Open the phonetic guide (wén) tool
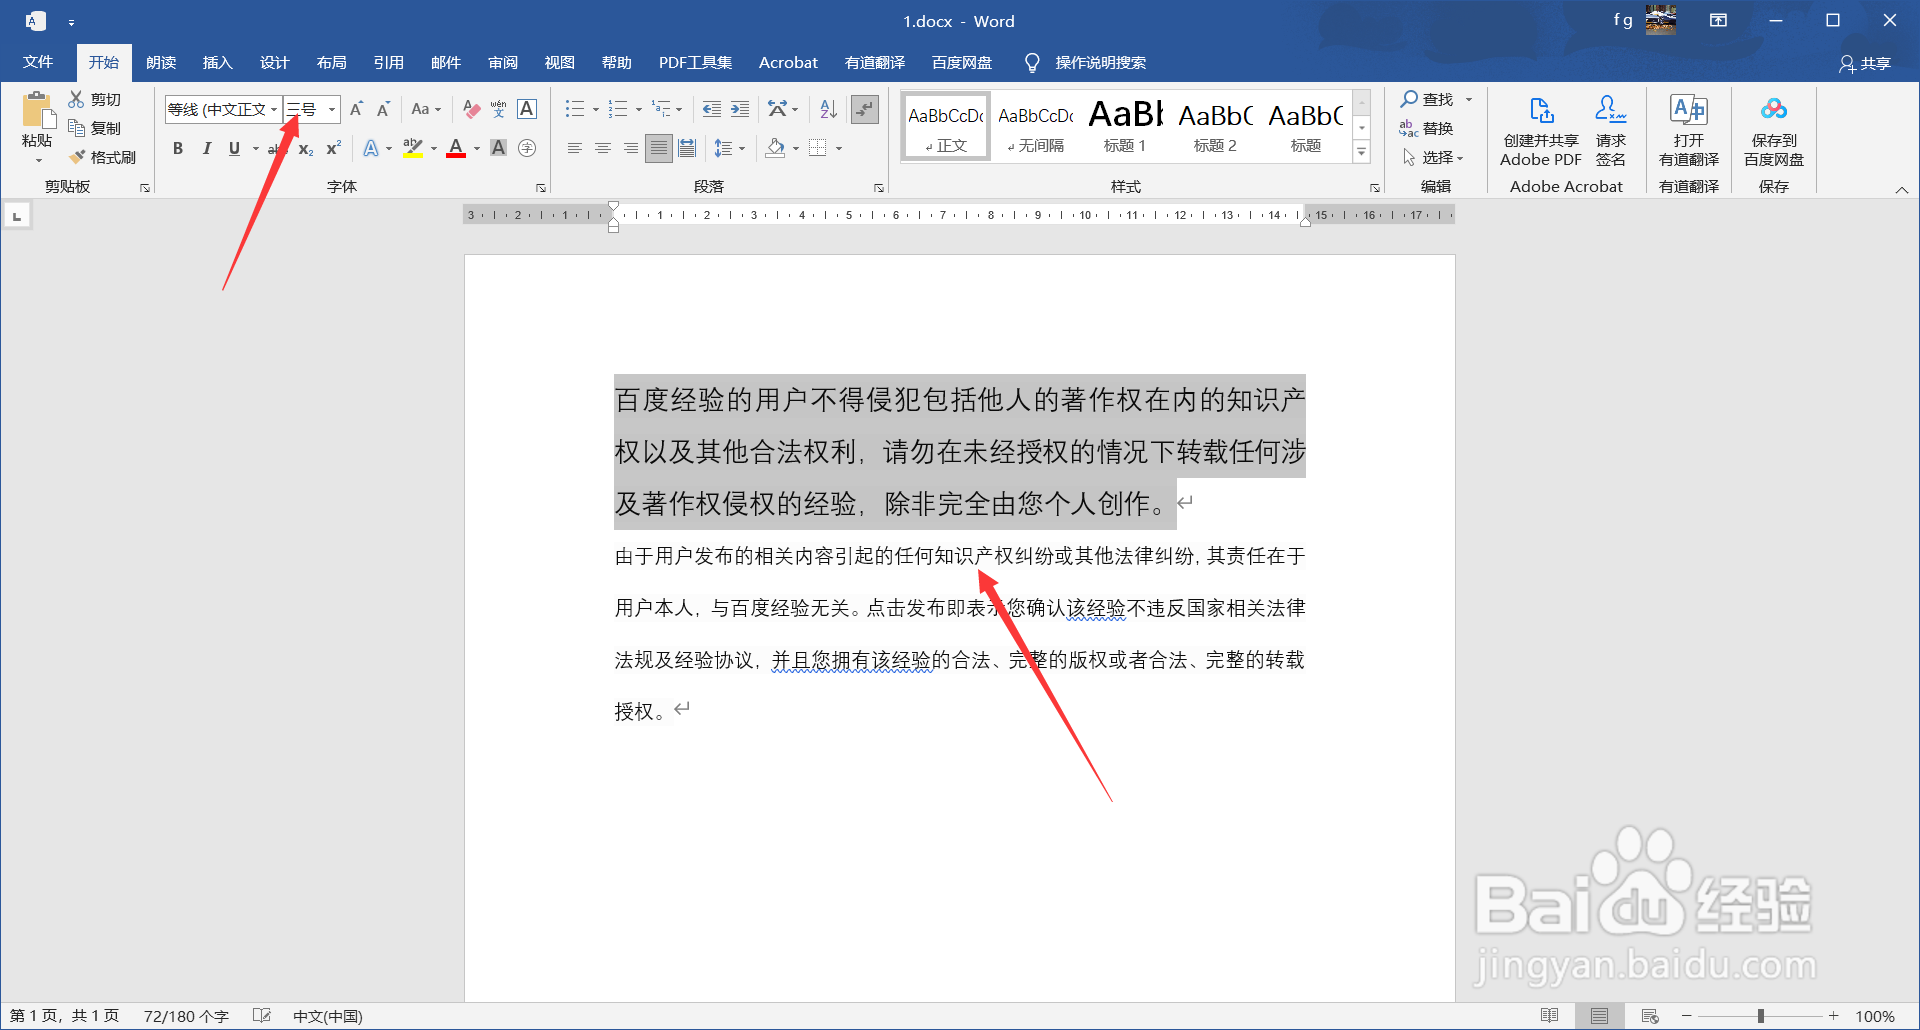The image size is (1920, 1030). click(x=498, y=109)
